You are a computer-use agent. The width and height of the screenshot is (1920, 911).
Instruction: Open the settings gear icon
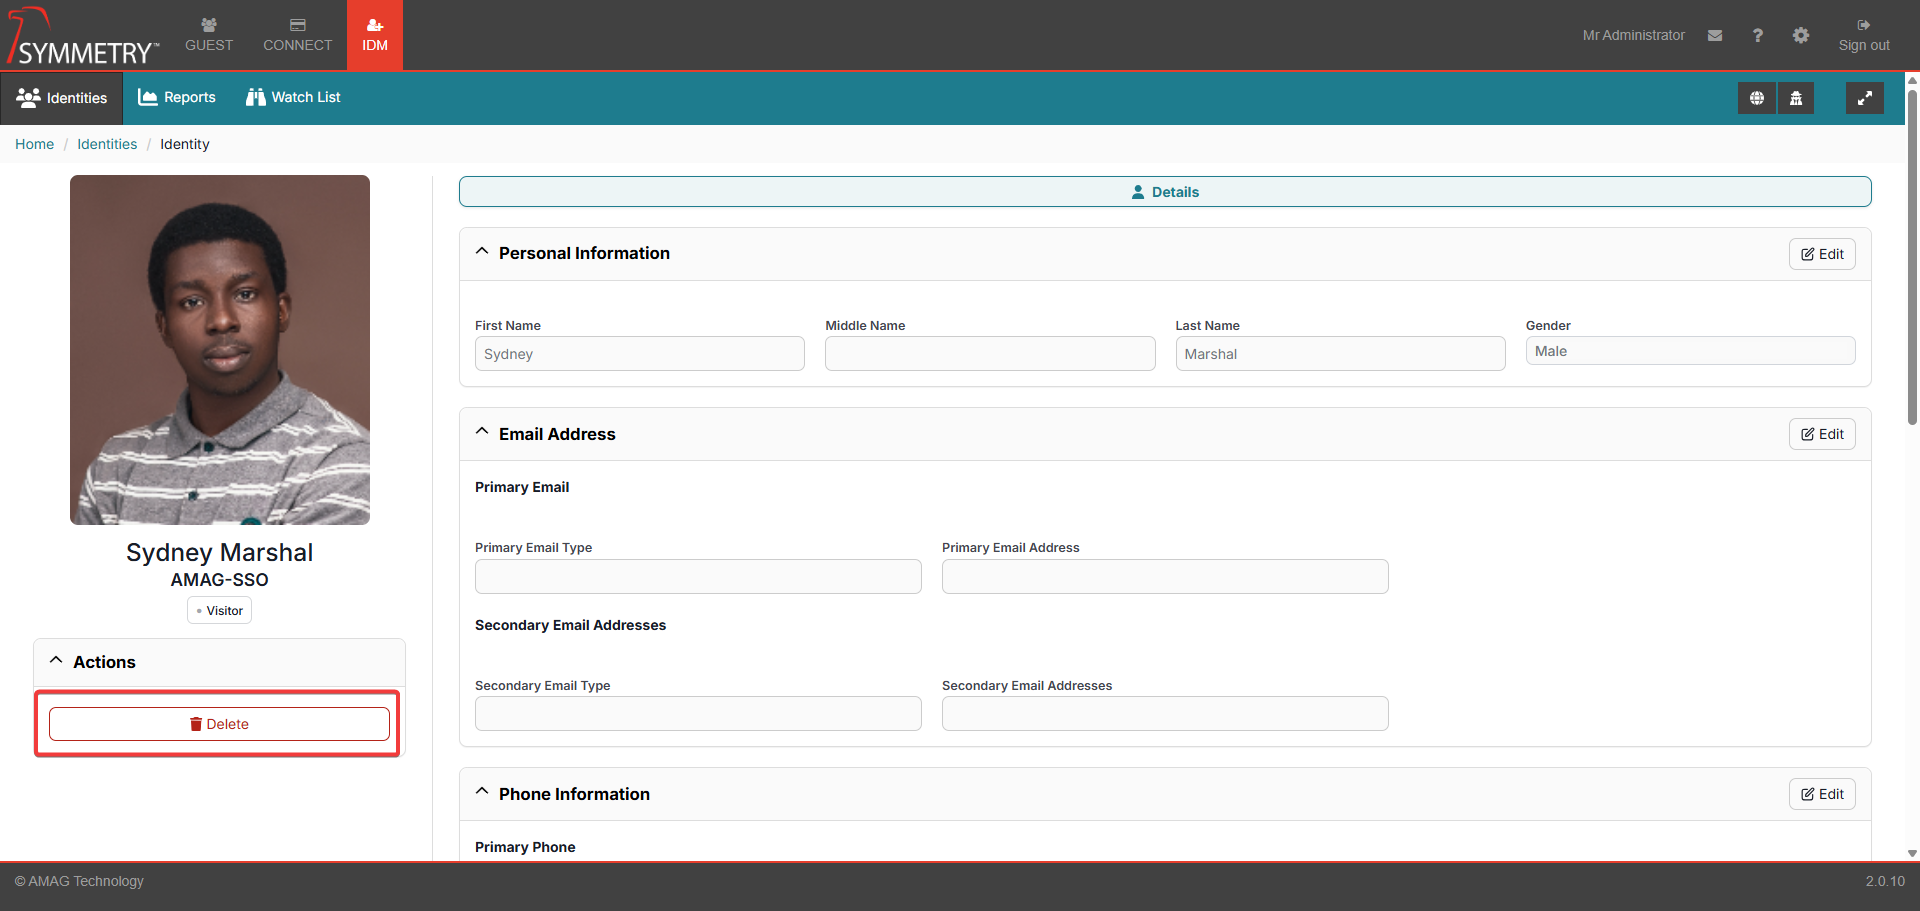click(1800, 35)
